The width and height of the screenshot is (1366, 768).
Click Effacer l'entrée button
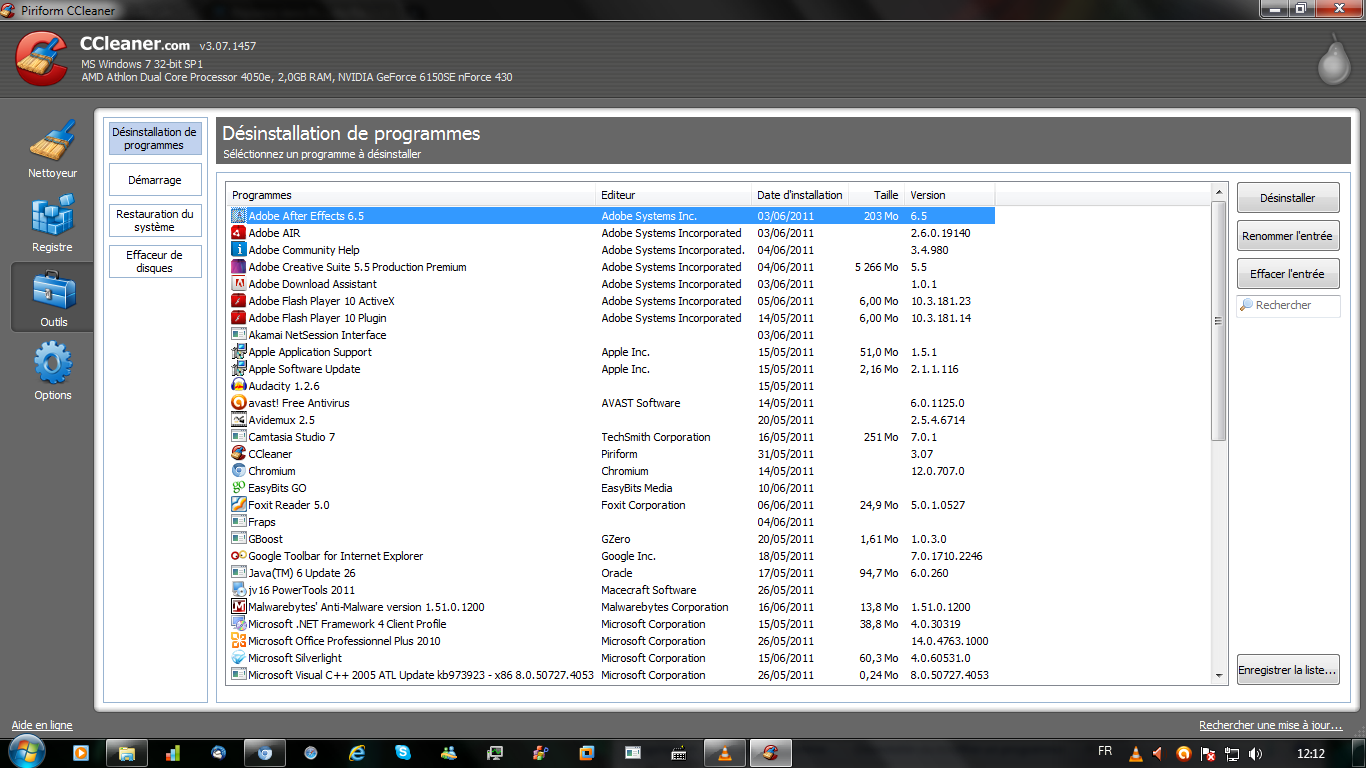pyautogui.click(x=1288, y=274)
